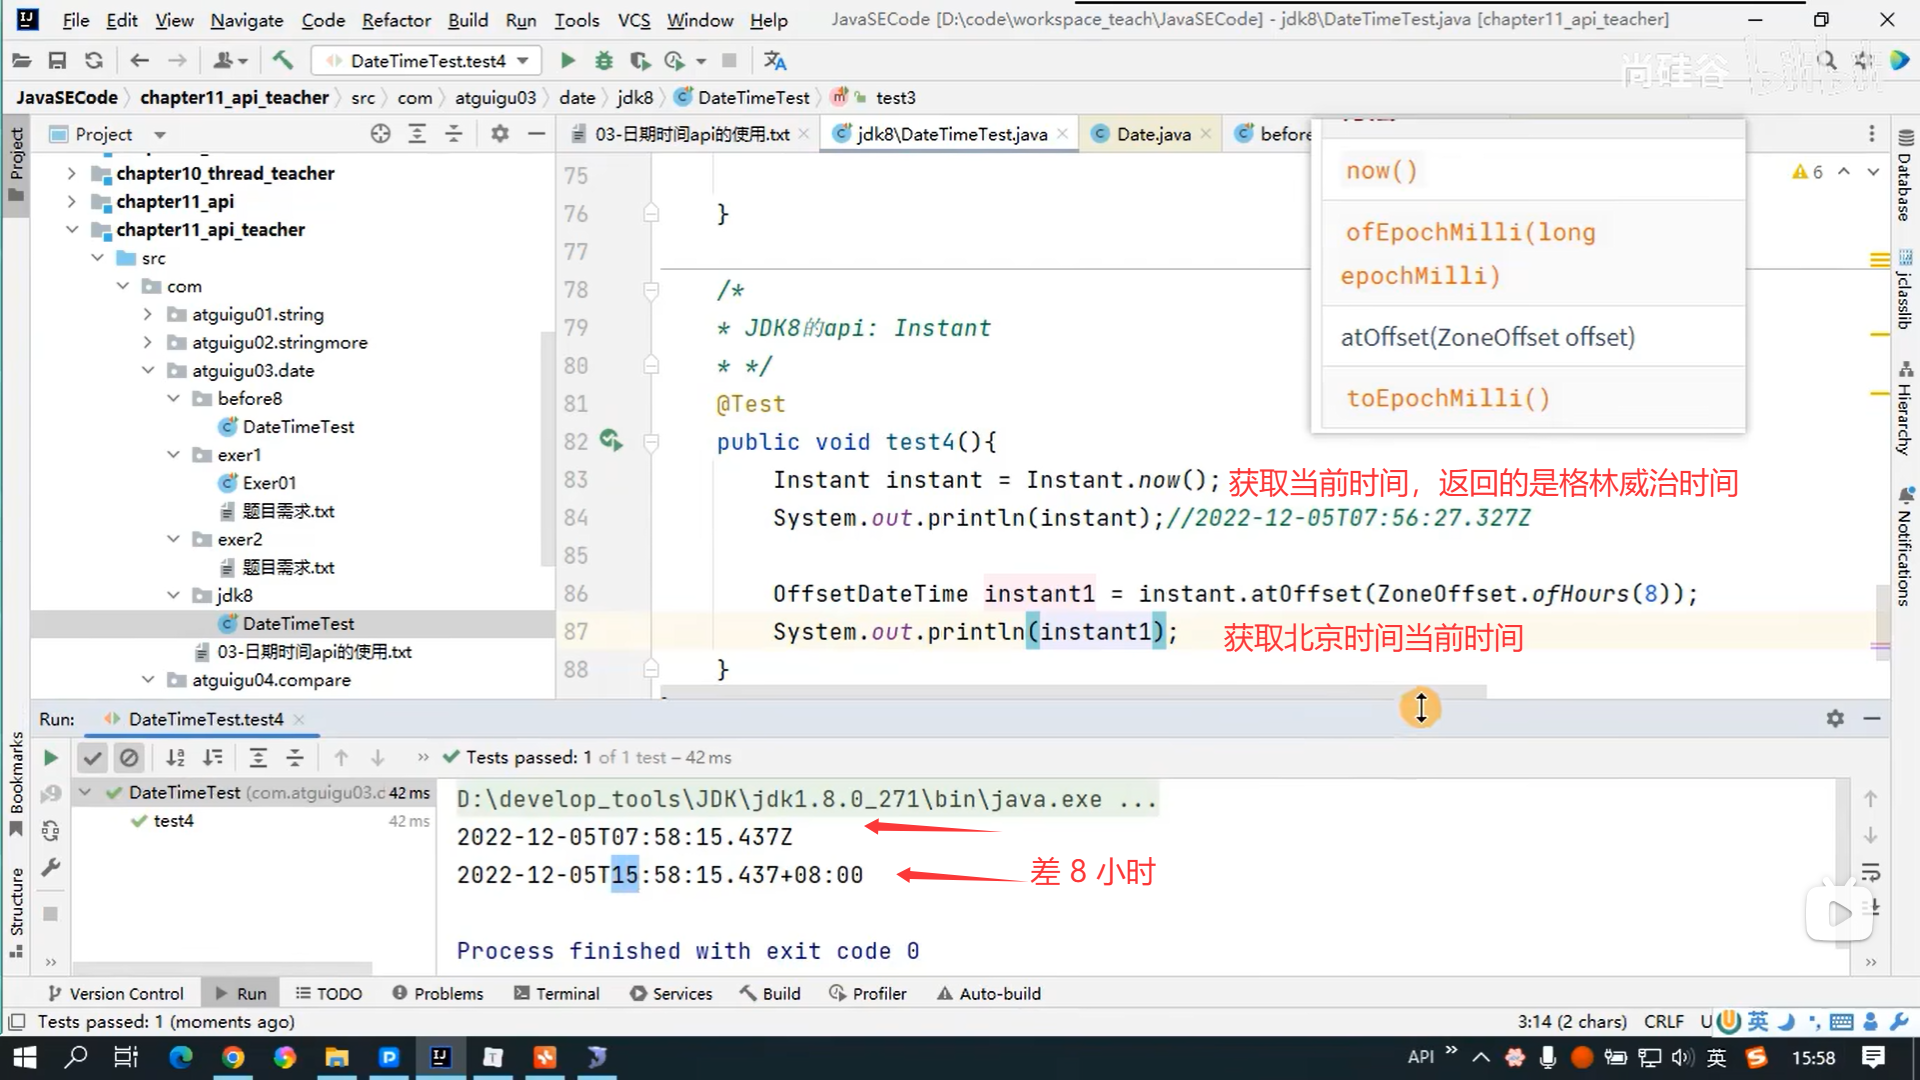This screenshot has width=1920, height=1080.
Task: Switch to Date.java editor tab
Action: 1153,134
